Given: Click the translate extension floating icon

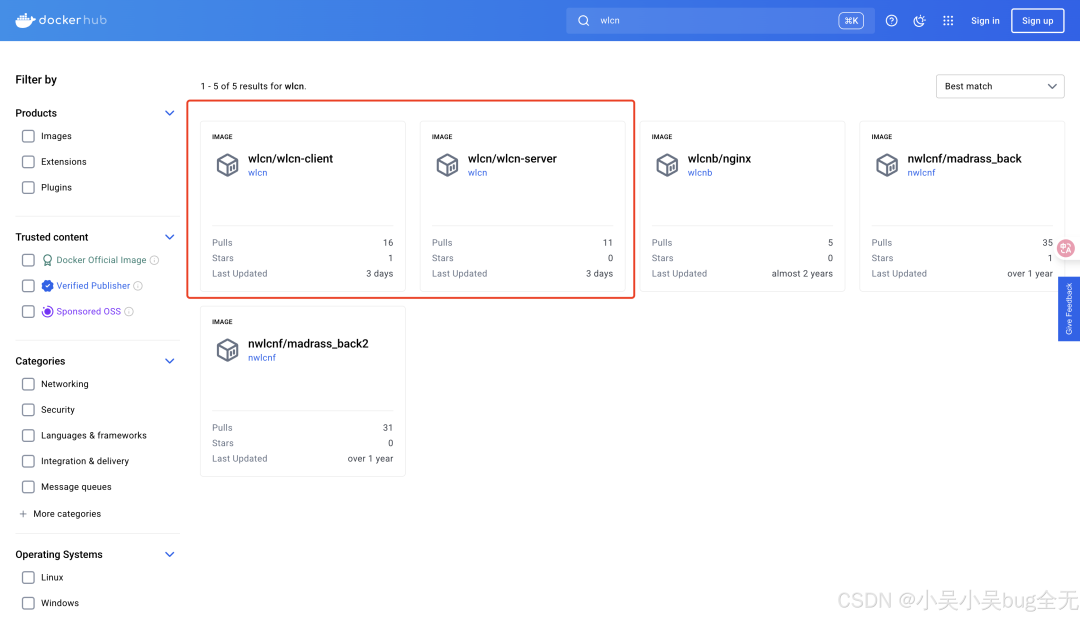Looking at the screenshot, I should tap(1066, 248).
